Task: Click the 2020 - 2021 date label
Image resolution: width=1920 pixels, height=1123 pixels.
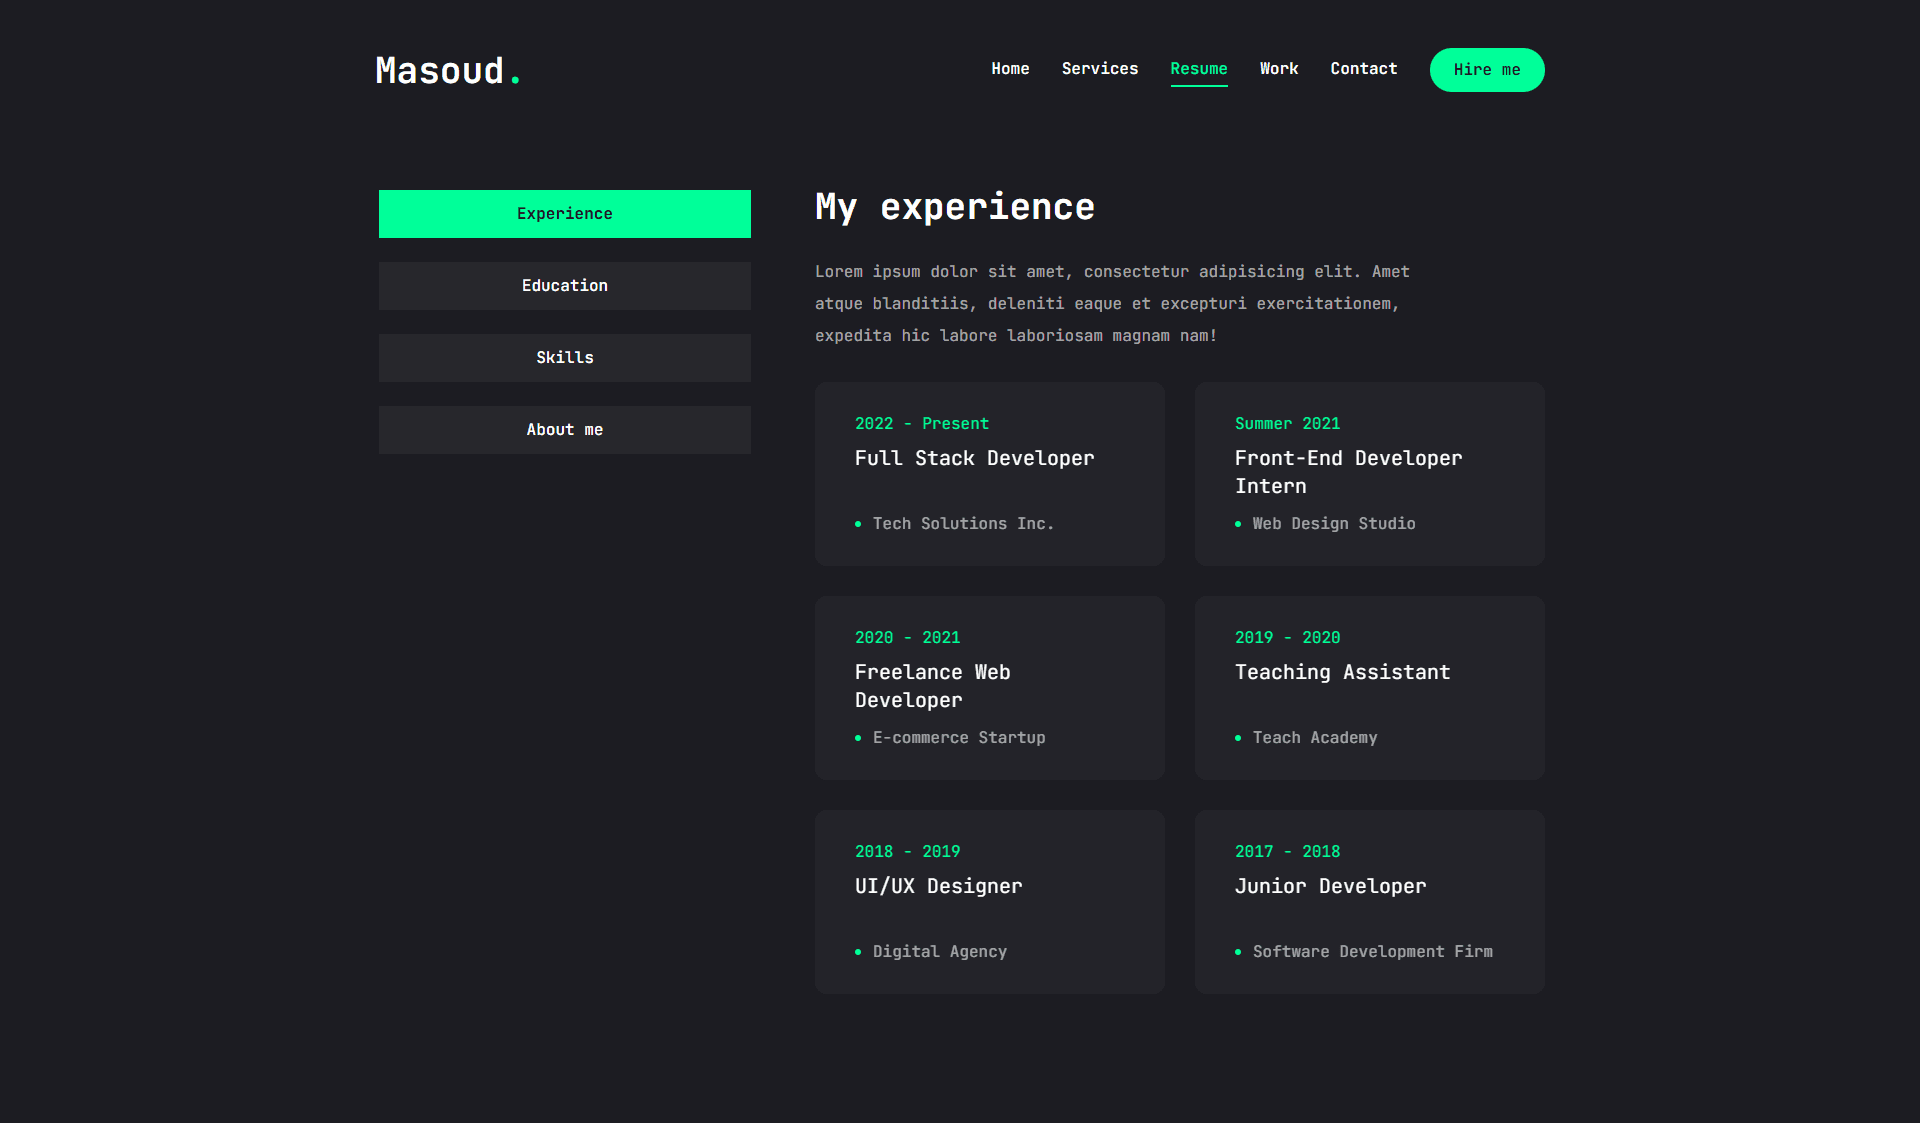Action: click(x=908, y=638)
